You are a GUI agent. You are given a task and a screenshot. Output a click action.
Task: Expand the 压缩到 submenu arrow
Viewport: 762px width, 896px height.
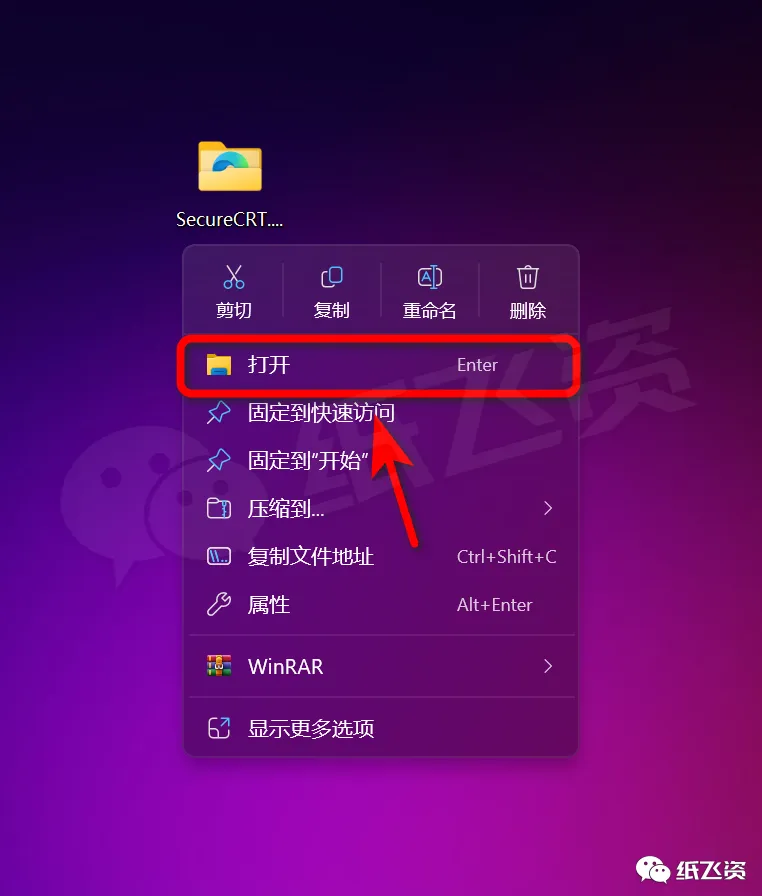click(x=548, y=508)
